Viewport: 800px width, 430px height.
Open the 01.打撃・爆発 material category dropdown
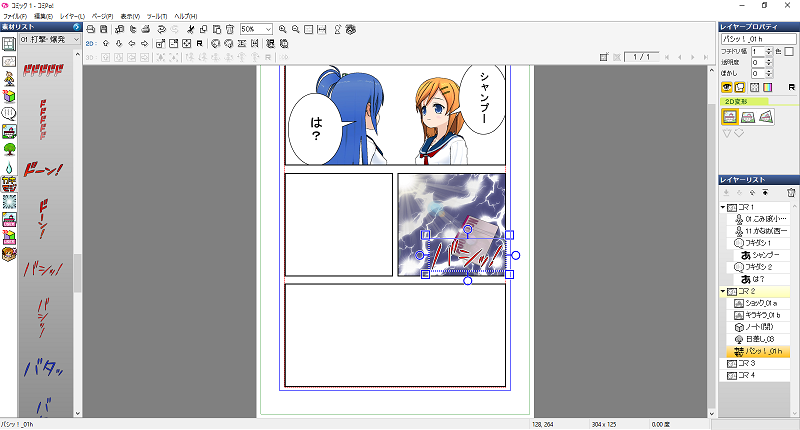point(50,39)
